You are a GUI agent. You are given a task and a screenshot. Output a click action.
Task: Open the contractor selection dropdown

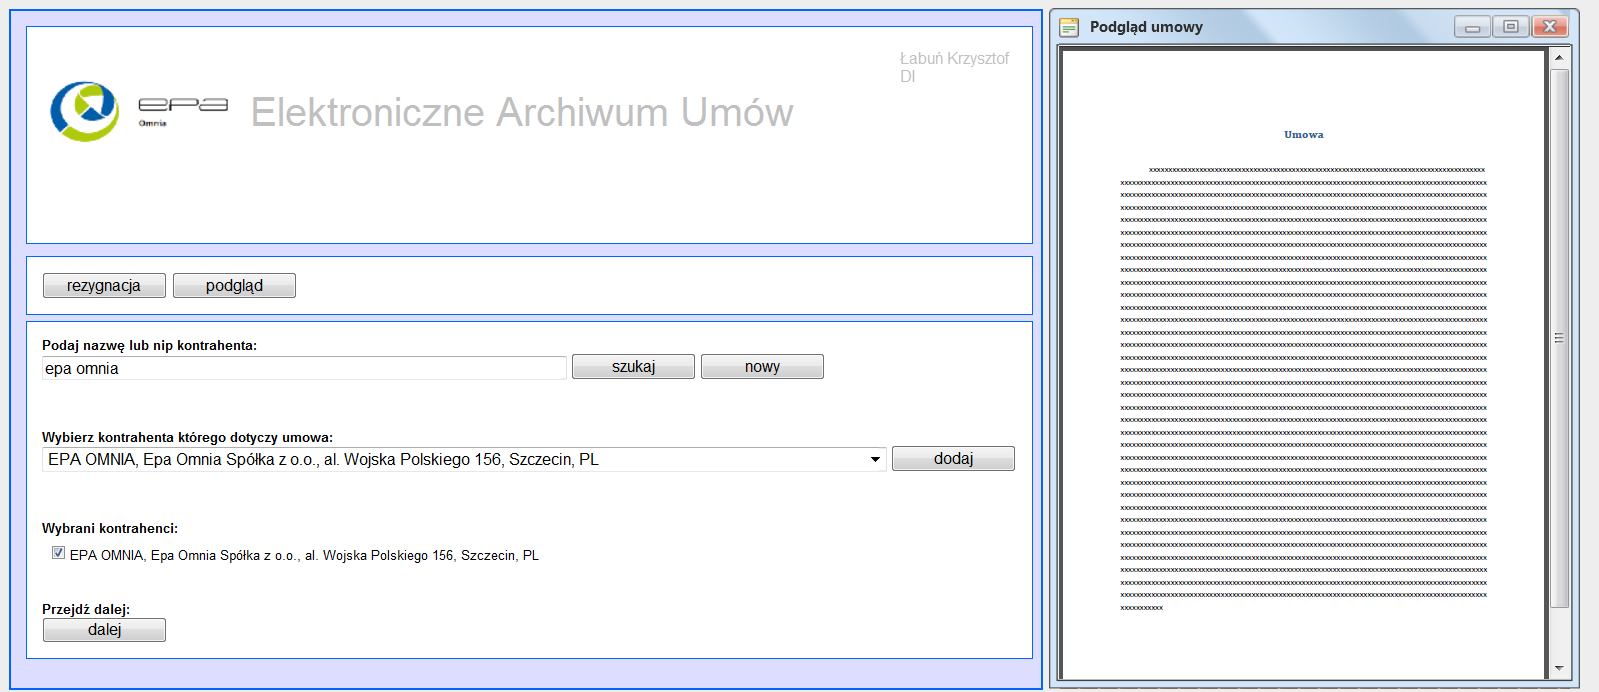(x=875, y=460)
